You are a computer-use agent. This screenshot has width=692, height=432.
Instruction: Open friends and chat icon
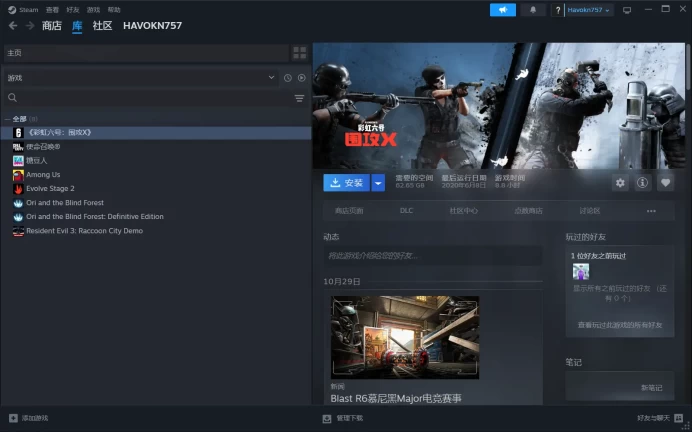tap(679, 418)
